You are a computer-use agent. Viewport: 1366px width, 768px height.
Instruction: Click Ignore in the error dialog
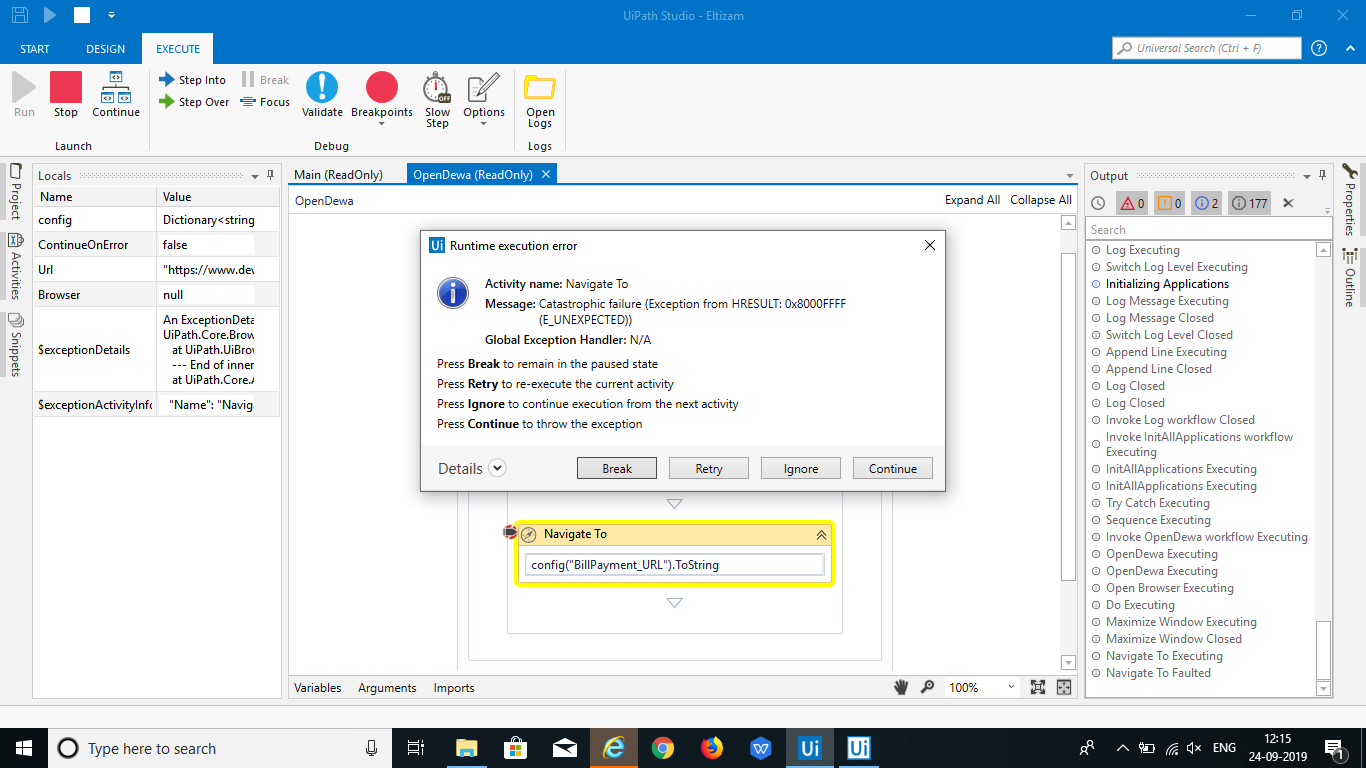pyautogui.click(x=801, y=469)
